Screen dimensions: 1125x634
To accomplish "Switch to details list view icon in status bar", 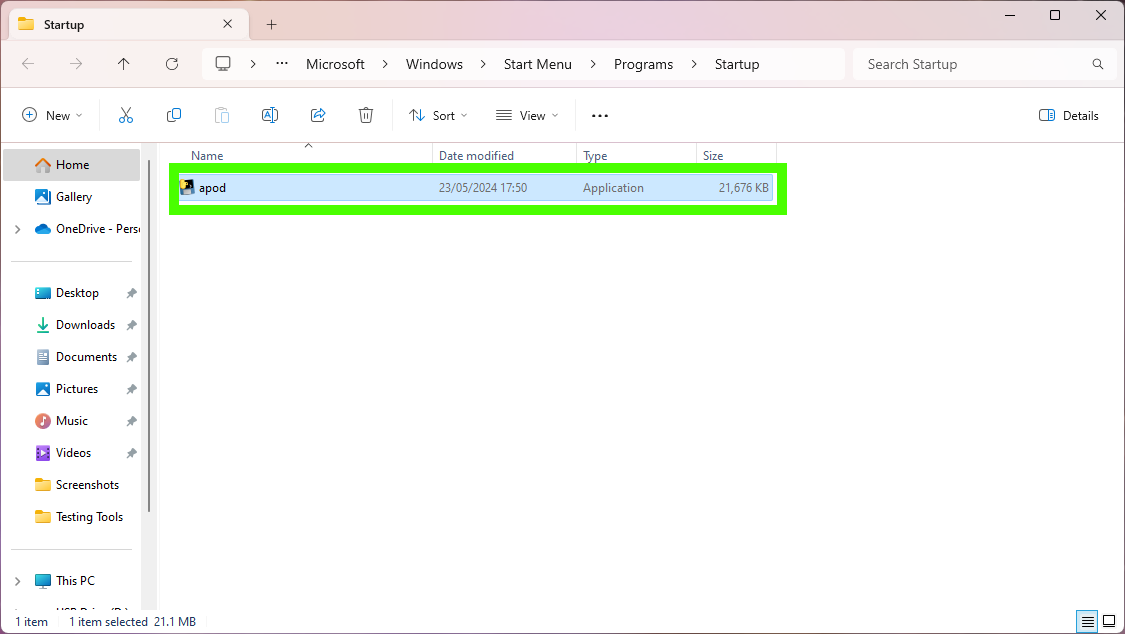I will (1088, 621).
